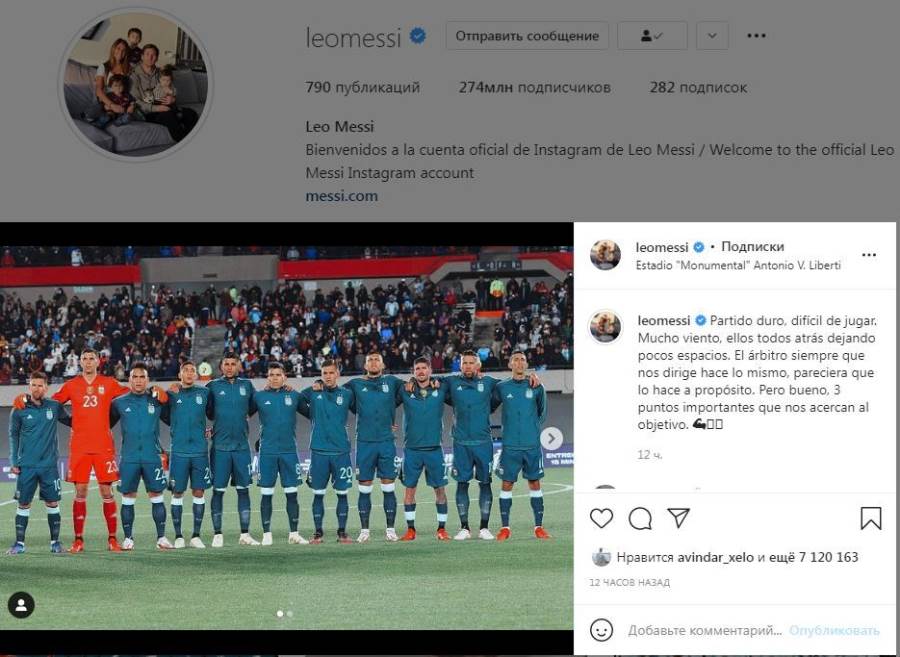Open the Estadio Monumental location link

(x=738, y=265)
